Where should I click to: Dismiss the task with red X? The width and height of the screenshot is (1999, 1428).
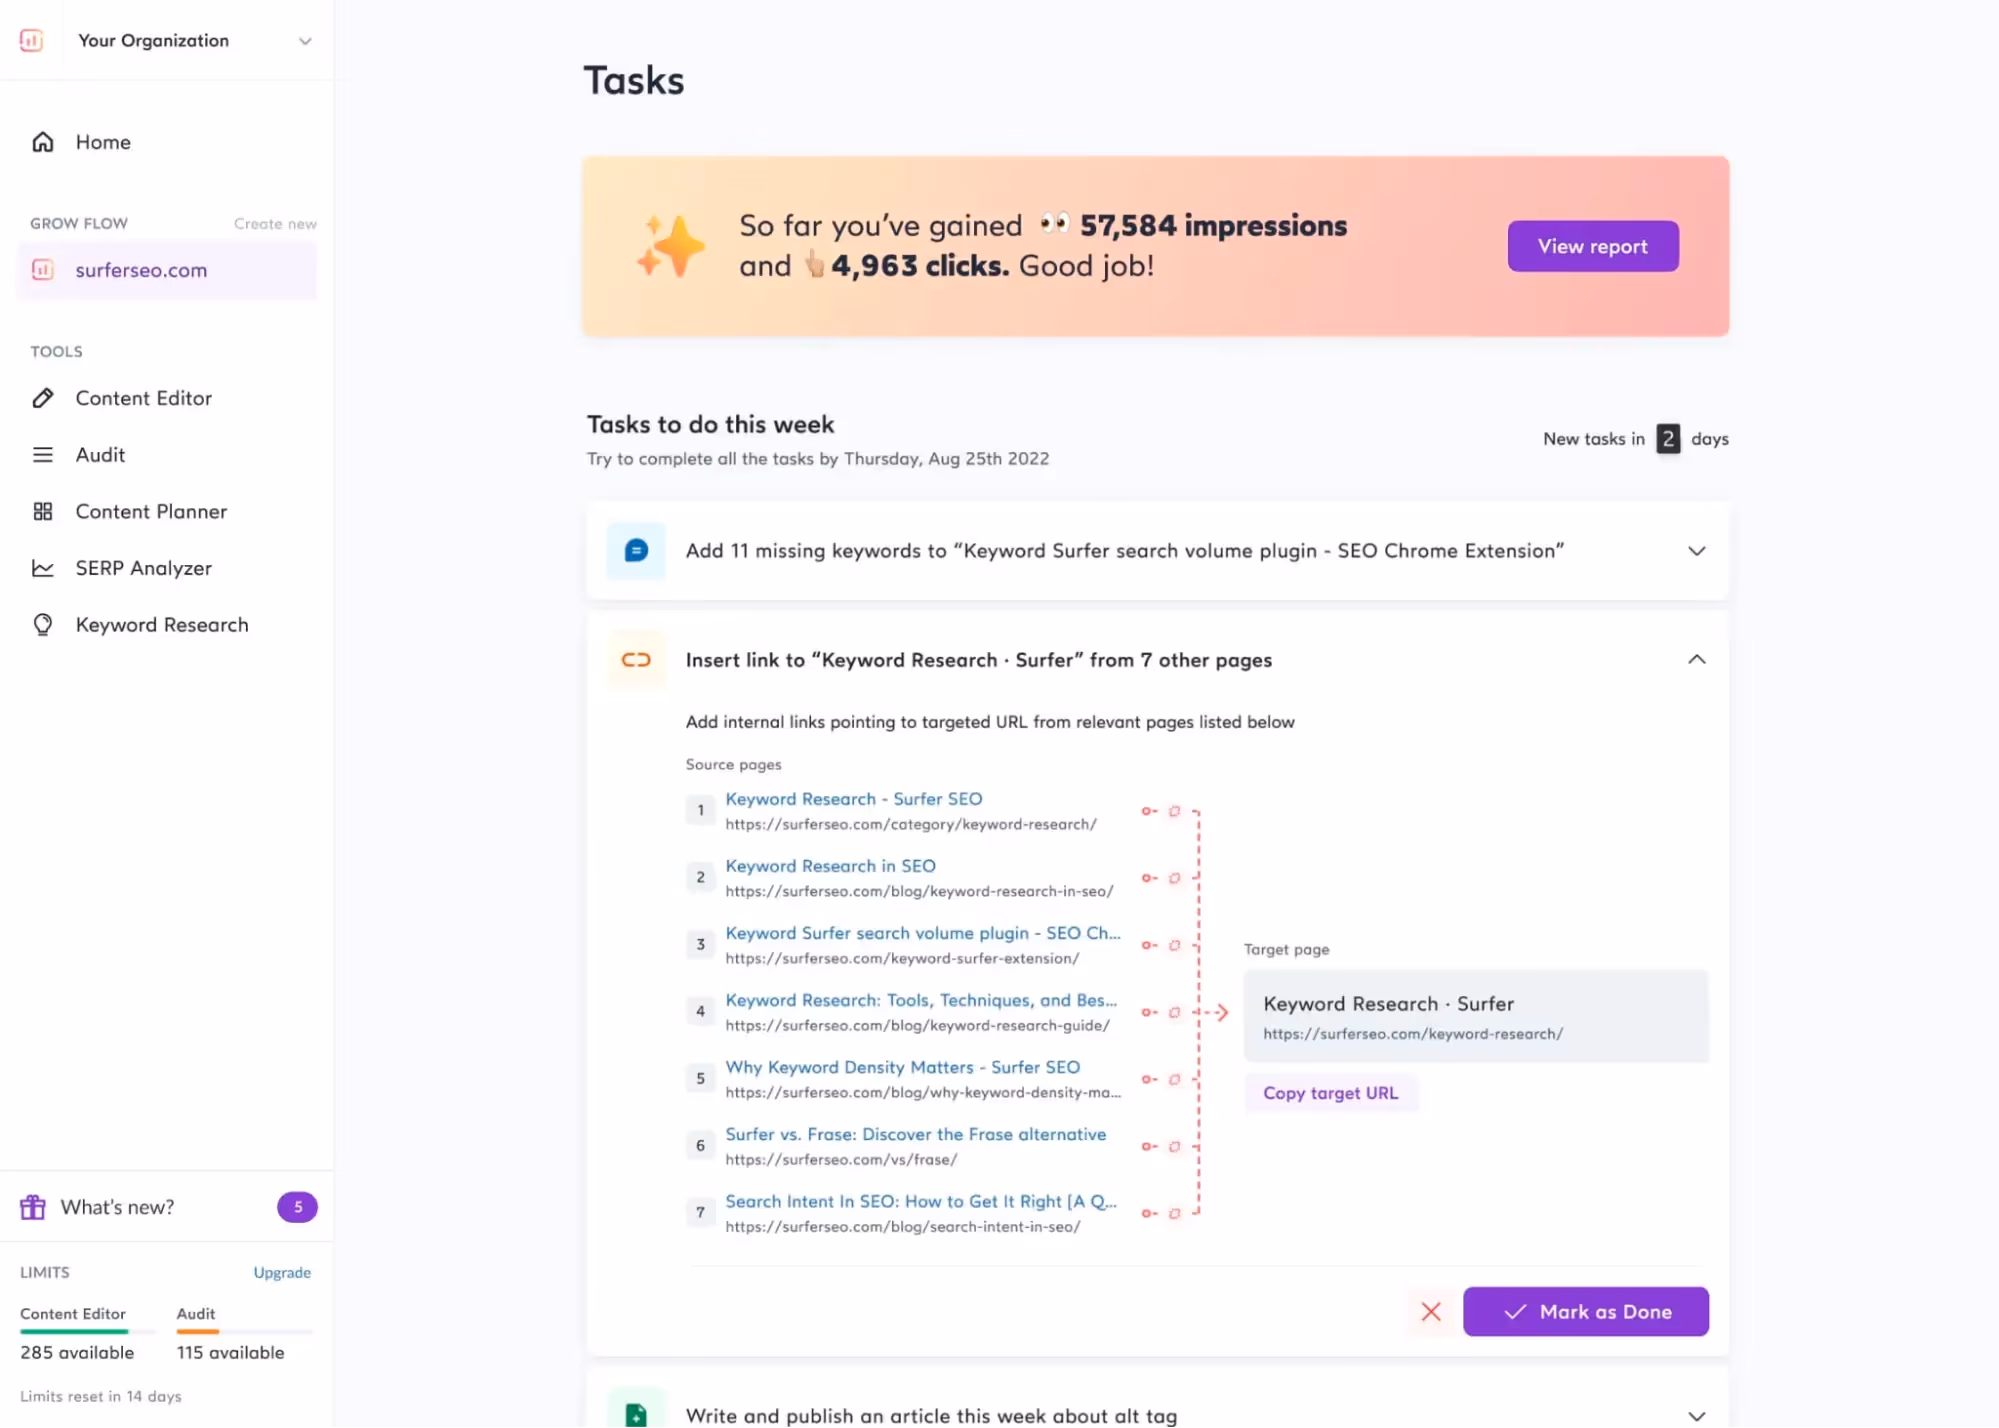click(1431, 1312)
